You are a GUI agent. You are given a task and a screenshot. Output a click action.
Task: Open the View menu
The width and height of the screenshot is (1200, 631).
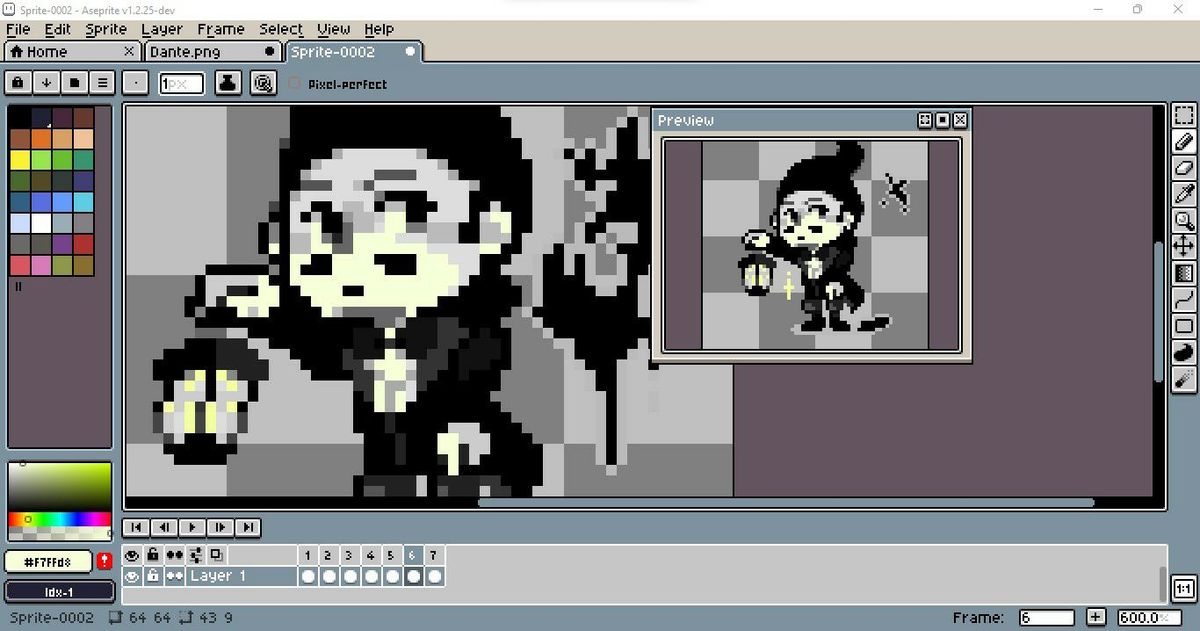334,29
